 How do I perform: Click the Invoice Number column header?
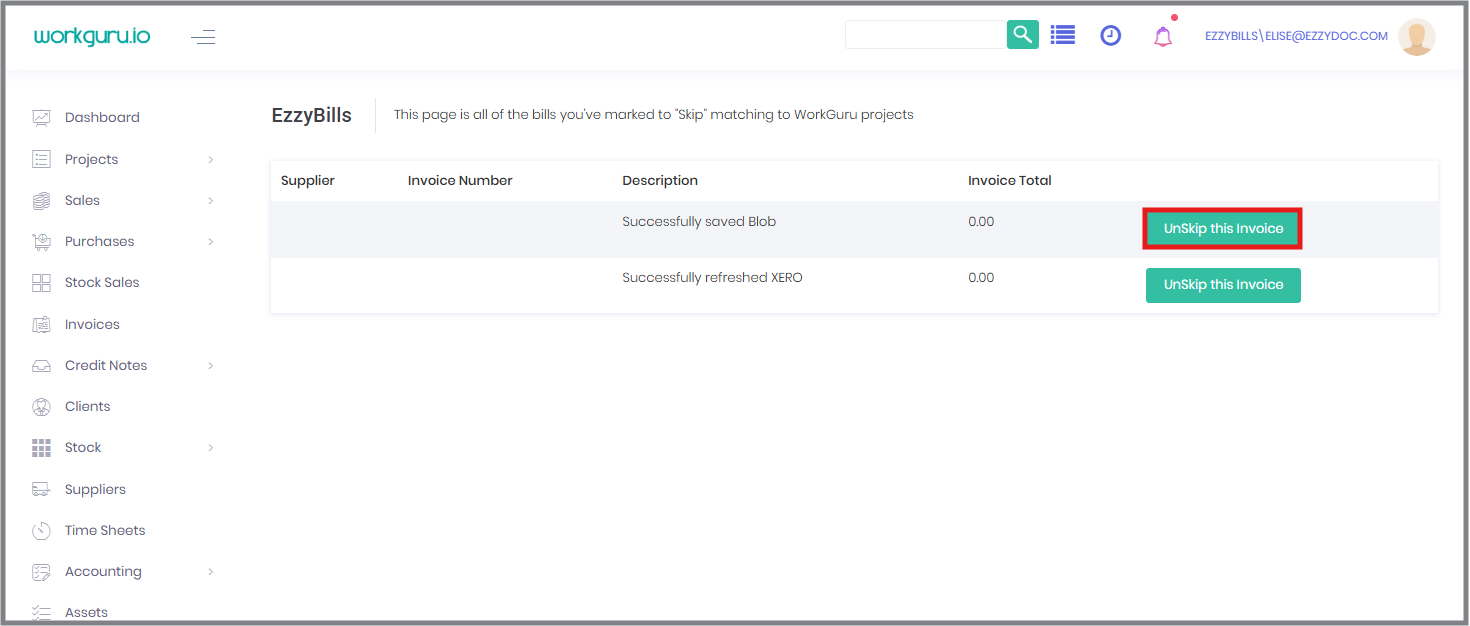460,181
